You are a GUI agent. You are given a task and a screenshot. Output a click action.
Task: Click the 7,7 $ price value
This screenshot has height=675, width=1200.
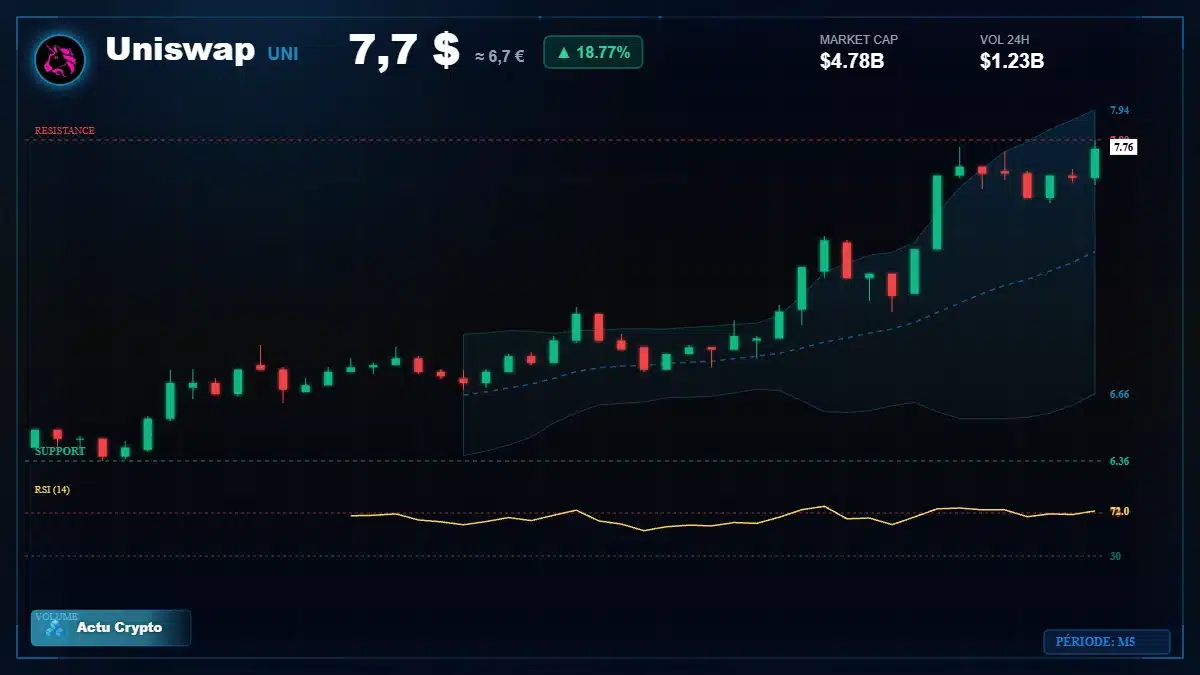pos(404,50)
